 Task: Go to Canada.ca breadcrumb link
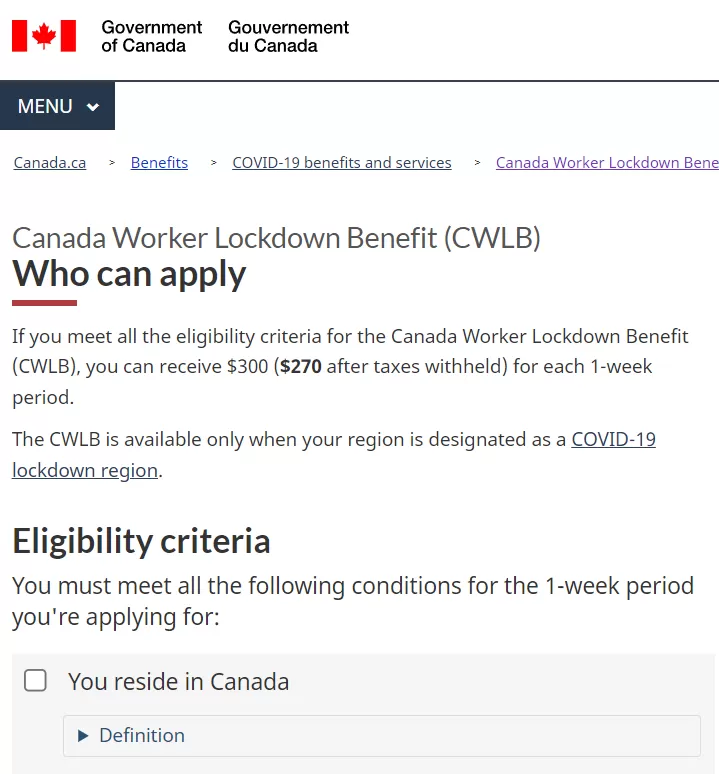(50, 162)
